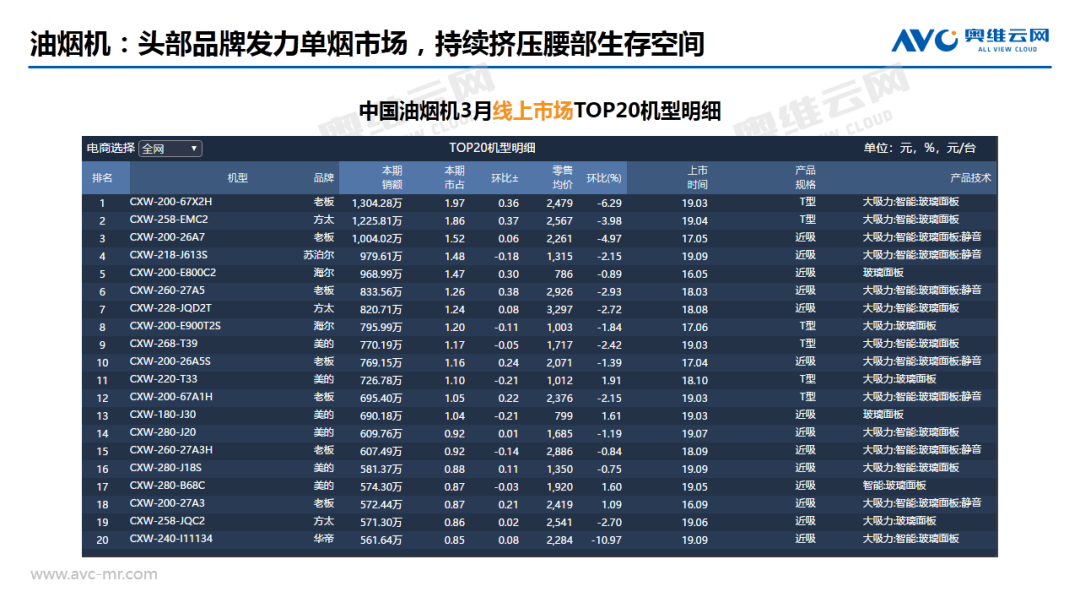Click brand 华帝 in row 20
The height and width of the screenshot is (608, 1080).
pos(324,539)
